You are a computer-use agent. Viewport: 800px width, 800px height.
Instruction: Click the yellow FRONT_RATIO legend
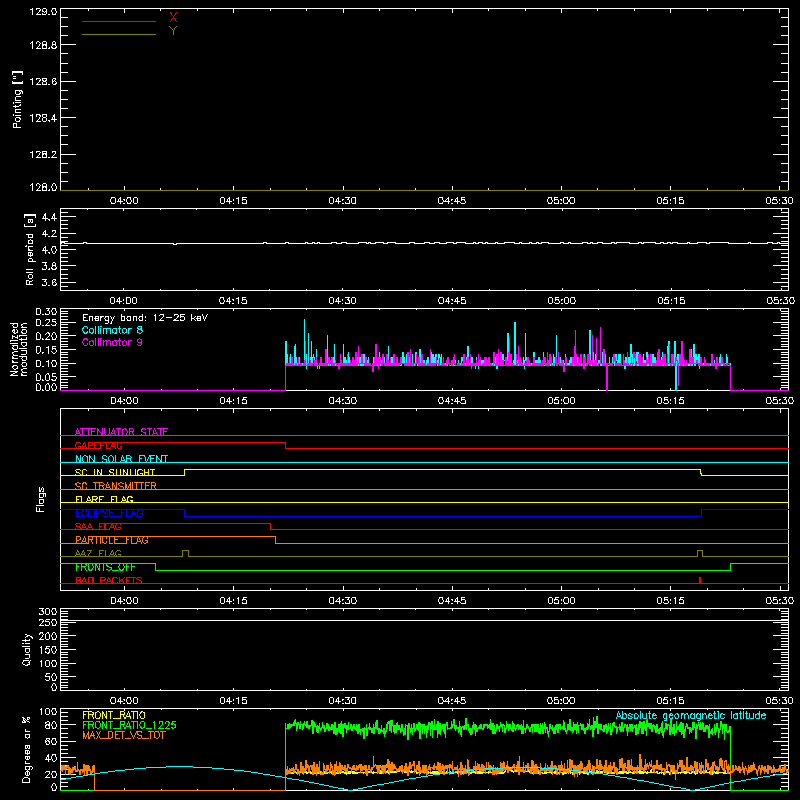pos(114,715)
